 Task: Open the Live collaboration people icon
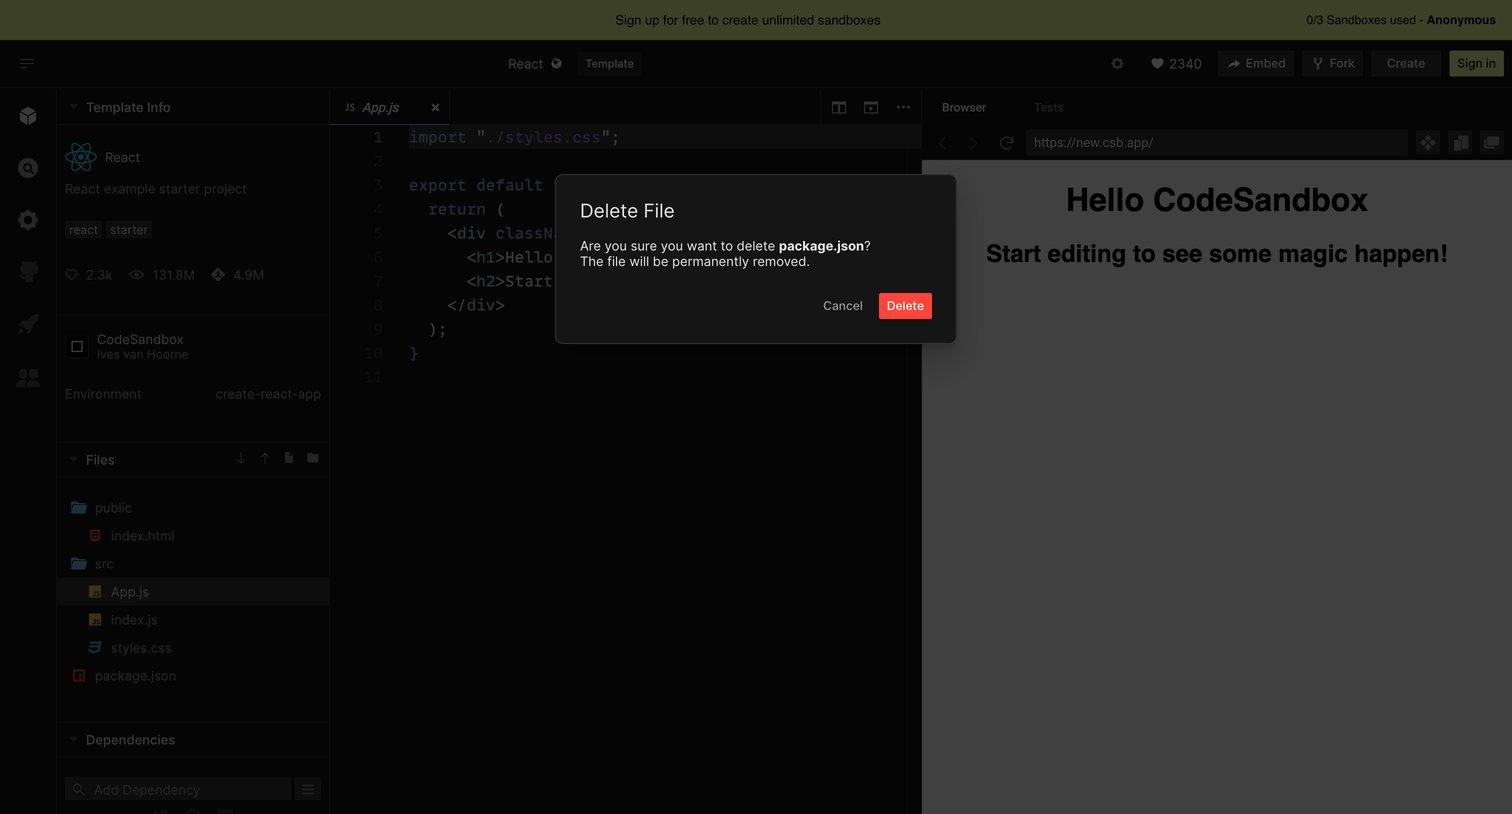(28, 377)
